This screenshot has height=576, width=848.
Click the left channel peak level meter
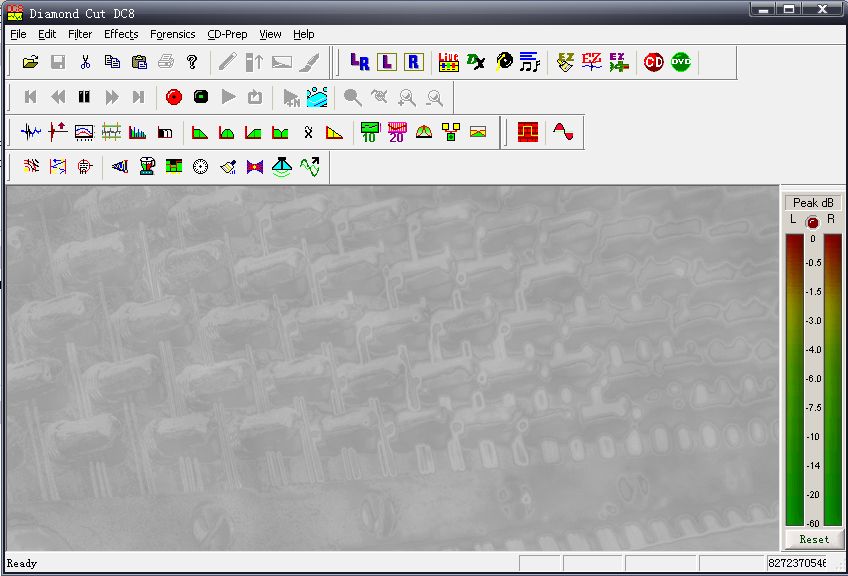[794, 379]
